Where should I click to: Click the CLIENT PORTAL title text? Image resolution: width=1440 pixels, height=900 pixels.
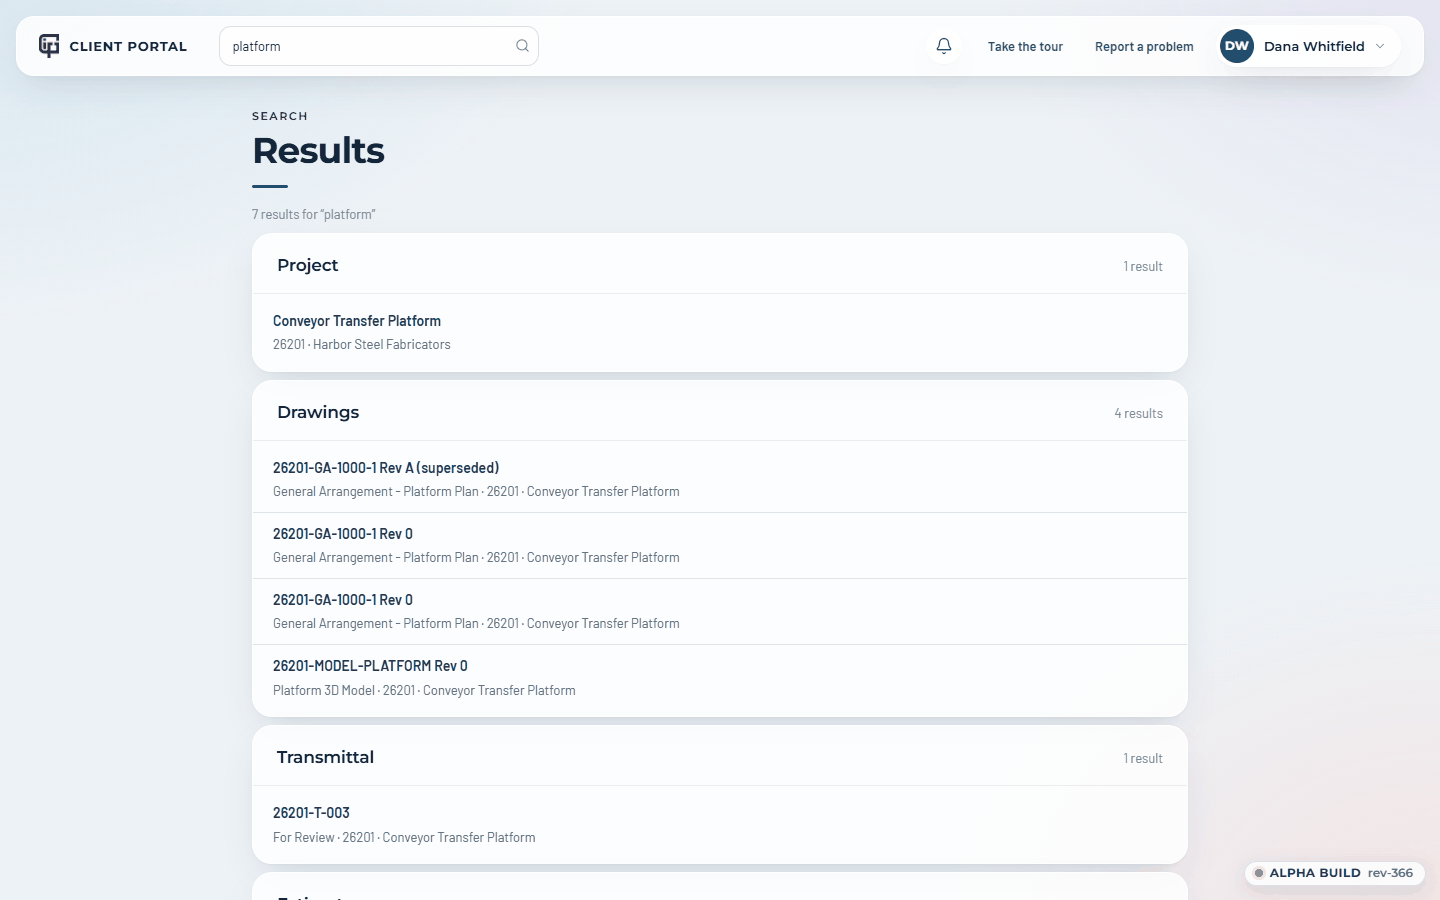coord(128,47)
